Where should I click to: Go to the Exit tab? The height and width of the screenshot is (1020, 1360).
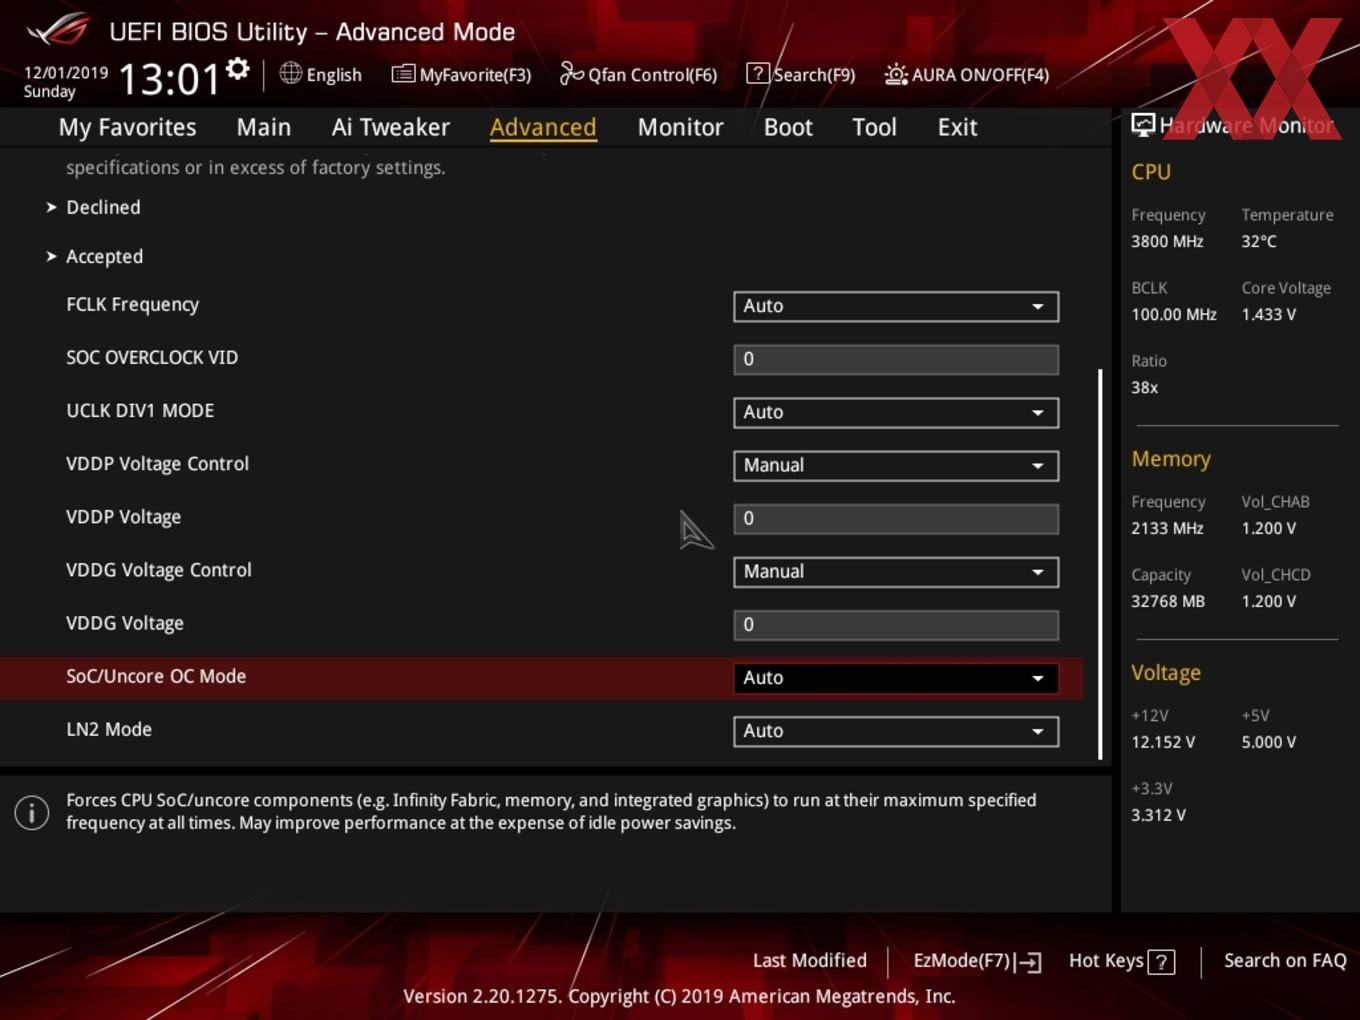tap(957, 127)
